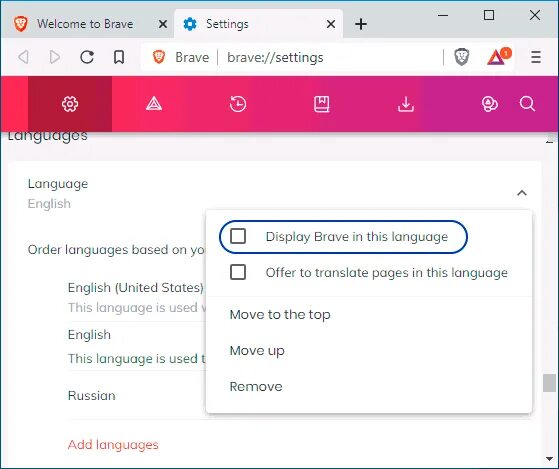Select Move to the top
This screenshot has height=469, width=559.
click(369, 315)
